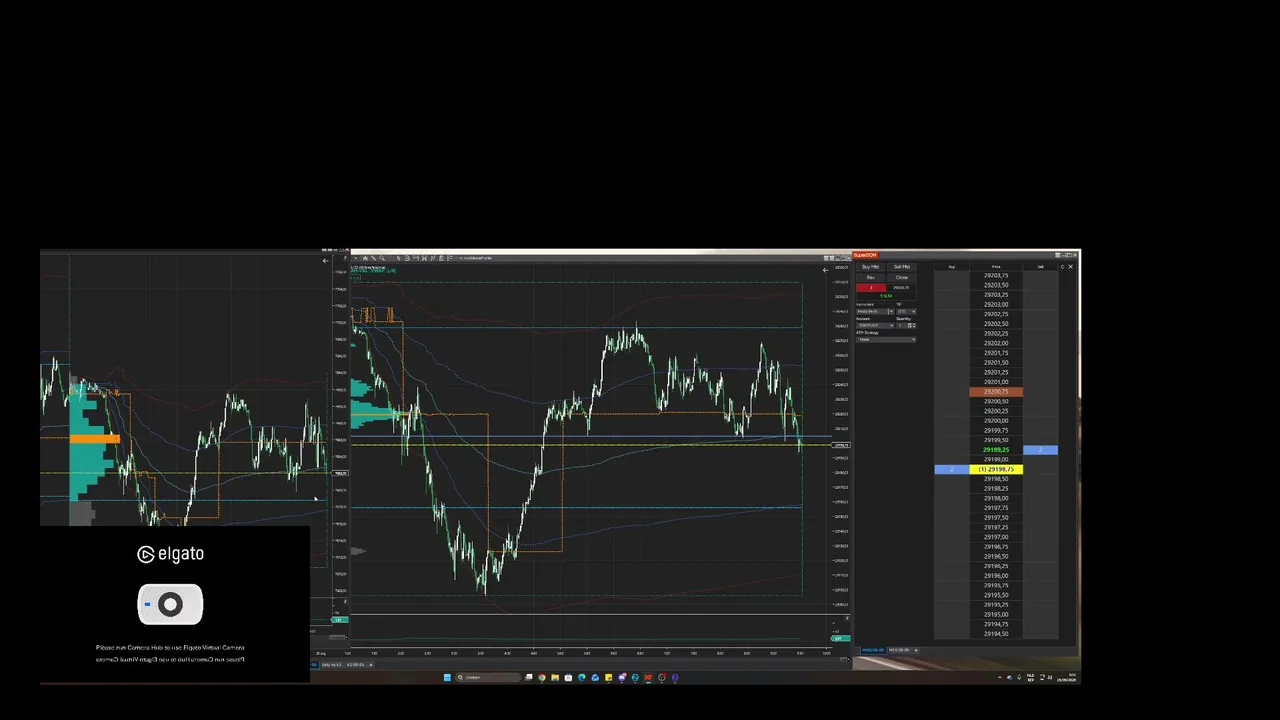This screenshot has width=1280, height=720.
Task: Open File Explorer from the taskbar
Action: point(555,677)
